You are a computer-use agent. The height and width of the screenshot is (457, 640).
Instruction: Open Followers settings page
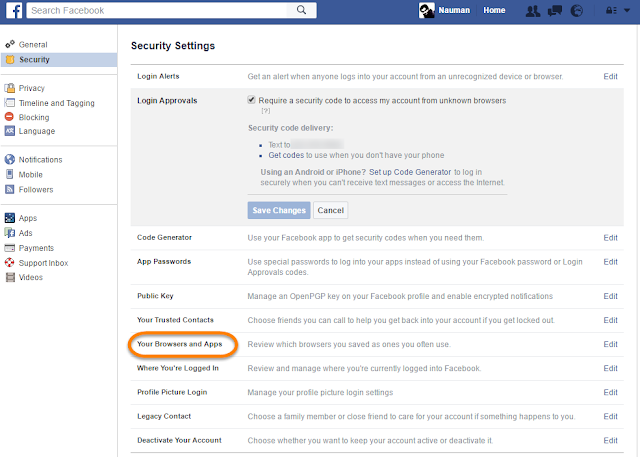pyautogui.click(x=36, y=189)
